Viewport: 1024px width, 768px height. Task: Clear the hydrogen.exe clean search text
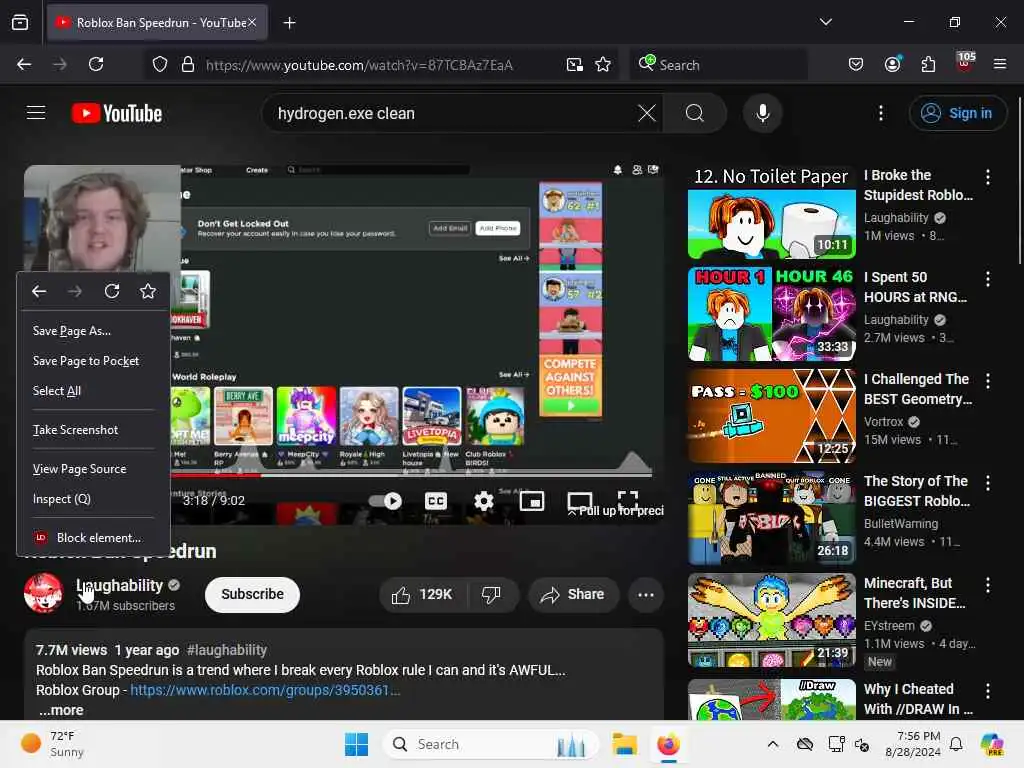[x=647, y=113]
